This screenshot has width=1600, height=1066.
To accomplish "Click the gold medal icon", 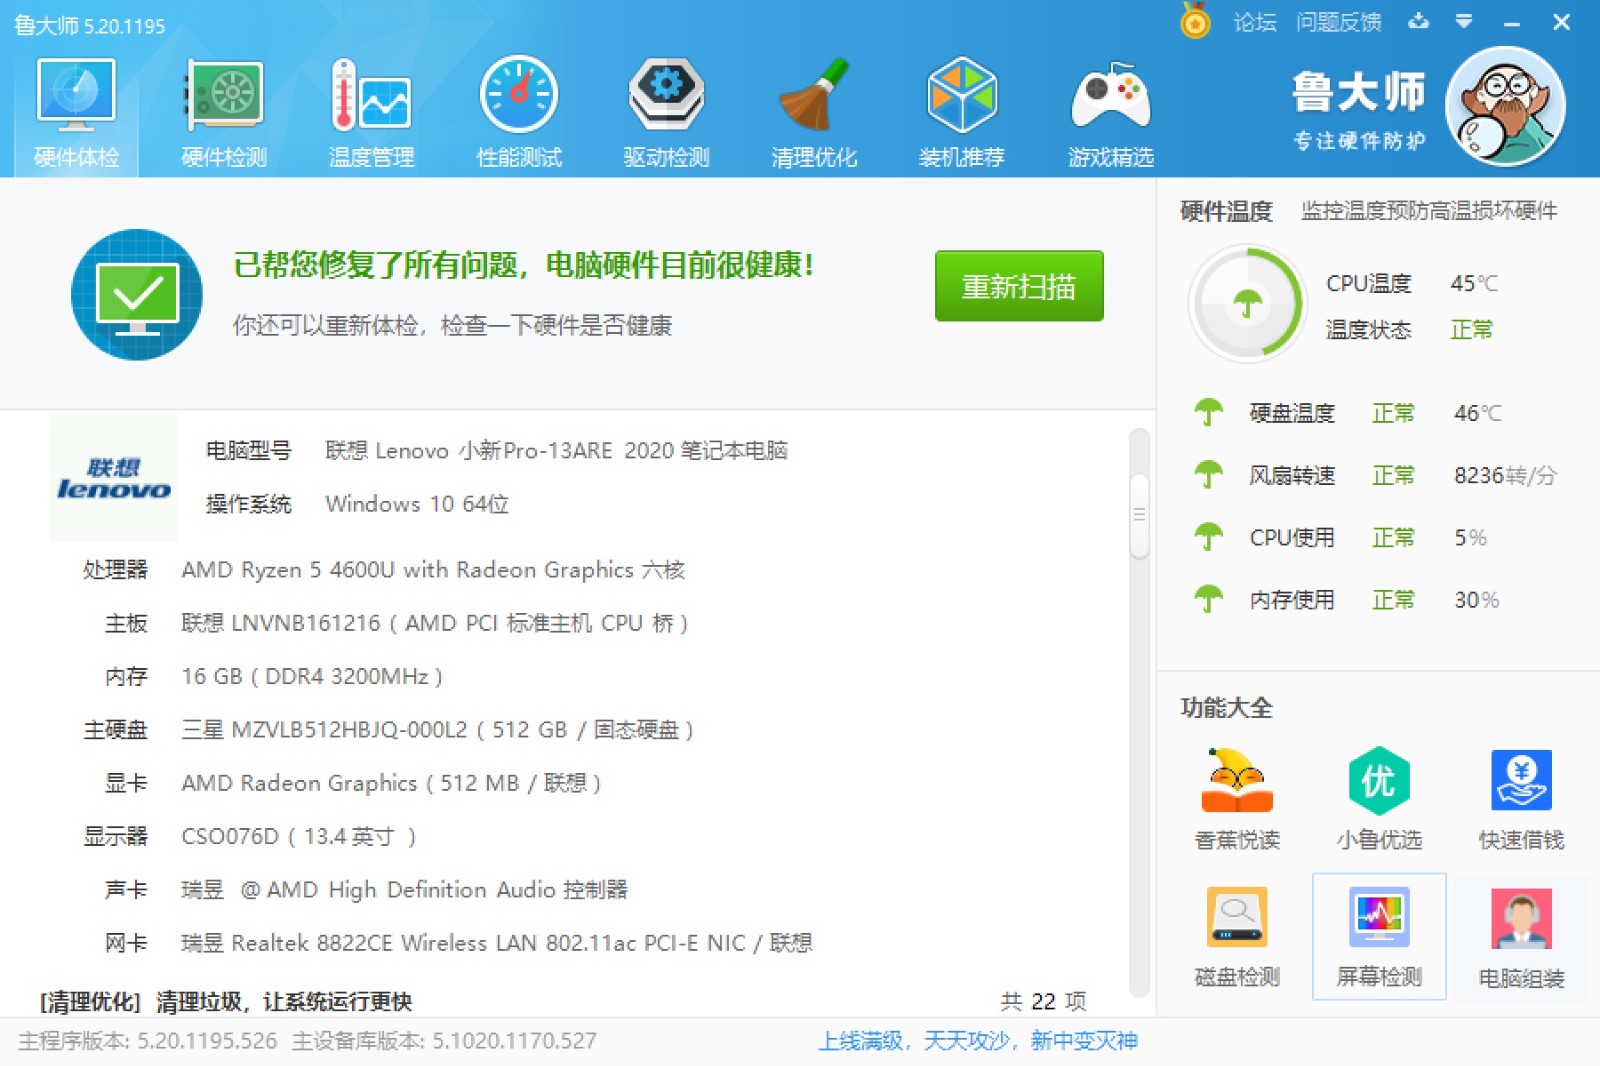I will click(1194, 21).
